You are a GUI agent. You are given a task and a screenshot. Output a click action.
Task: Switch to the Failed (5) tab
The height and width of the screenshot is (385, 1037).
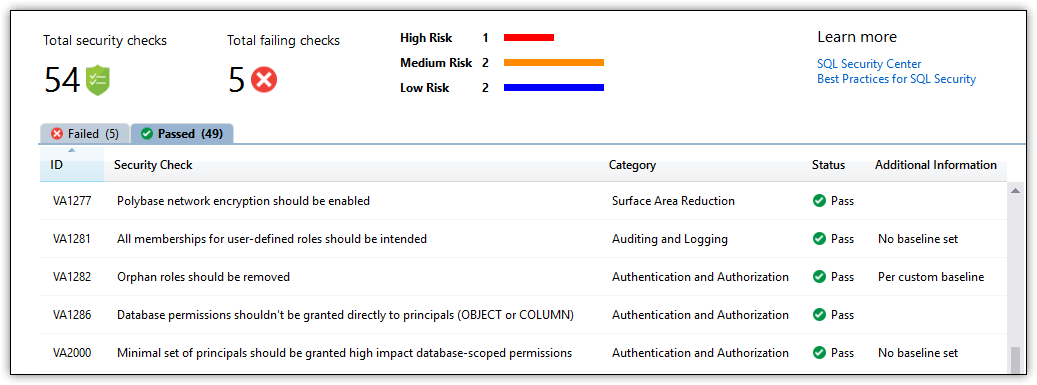(85, 134)
